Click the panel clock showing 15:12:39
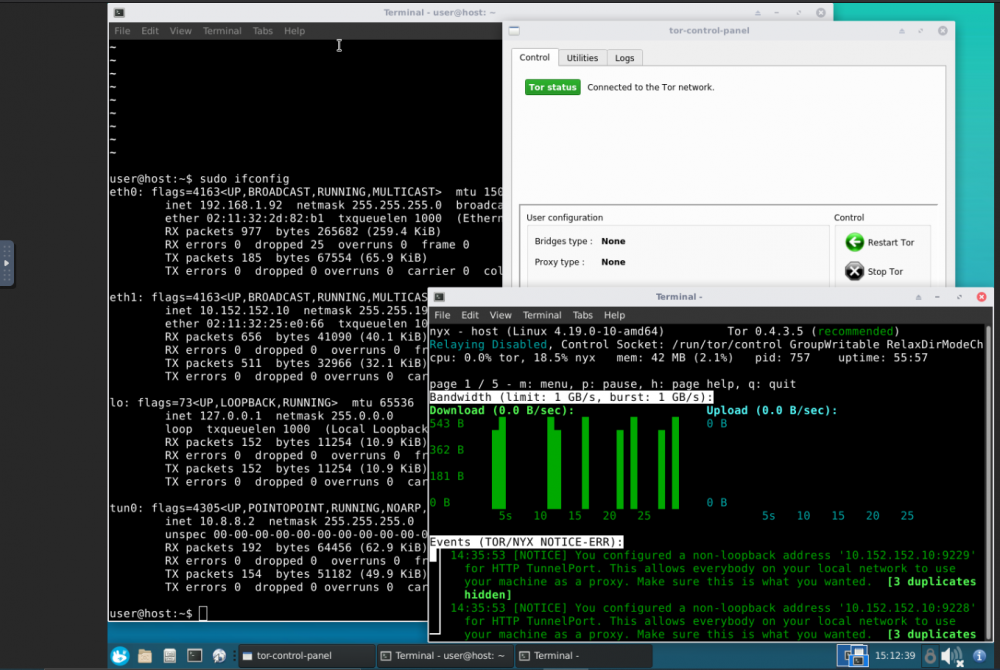The height and width of the screenshot is (670, 1000). (x=893, y=656)
